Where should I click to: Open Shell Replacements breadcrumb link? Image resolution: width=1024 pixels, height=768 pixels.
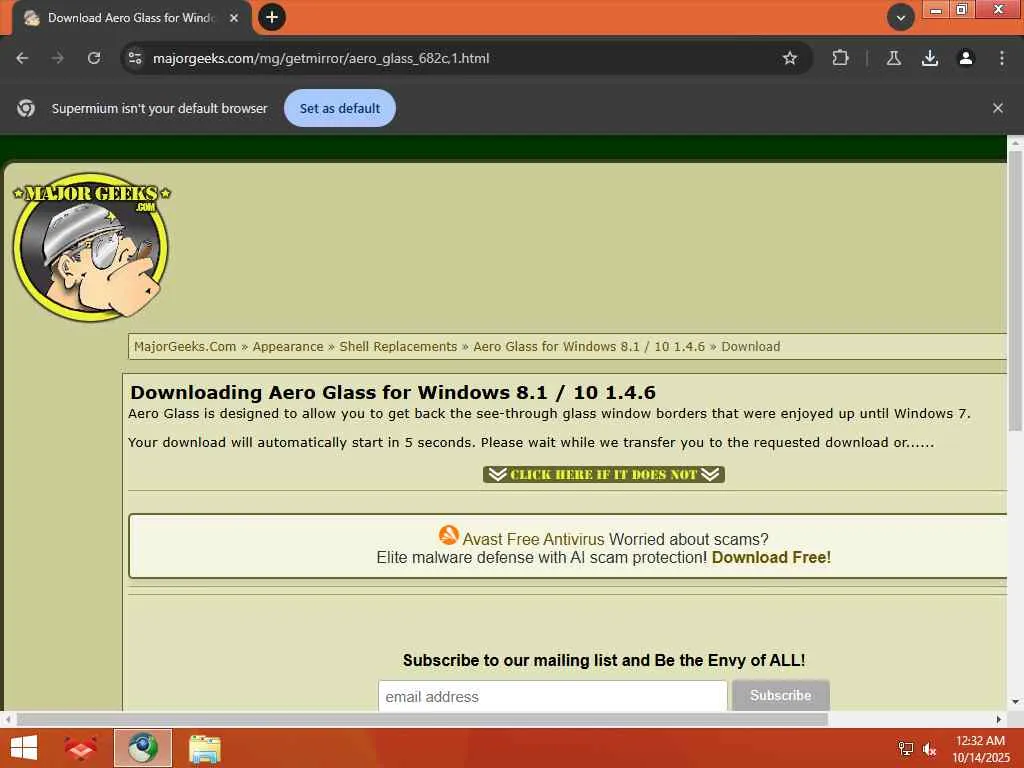point(398,347)
